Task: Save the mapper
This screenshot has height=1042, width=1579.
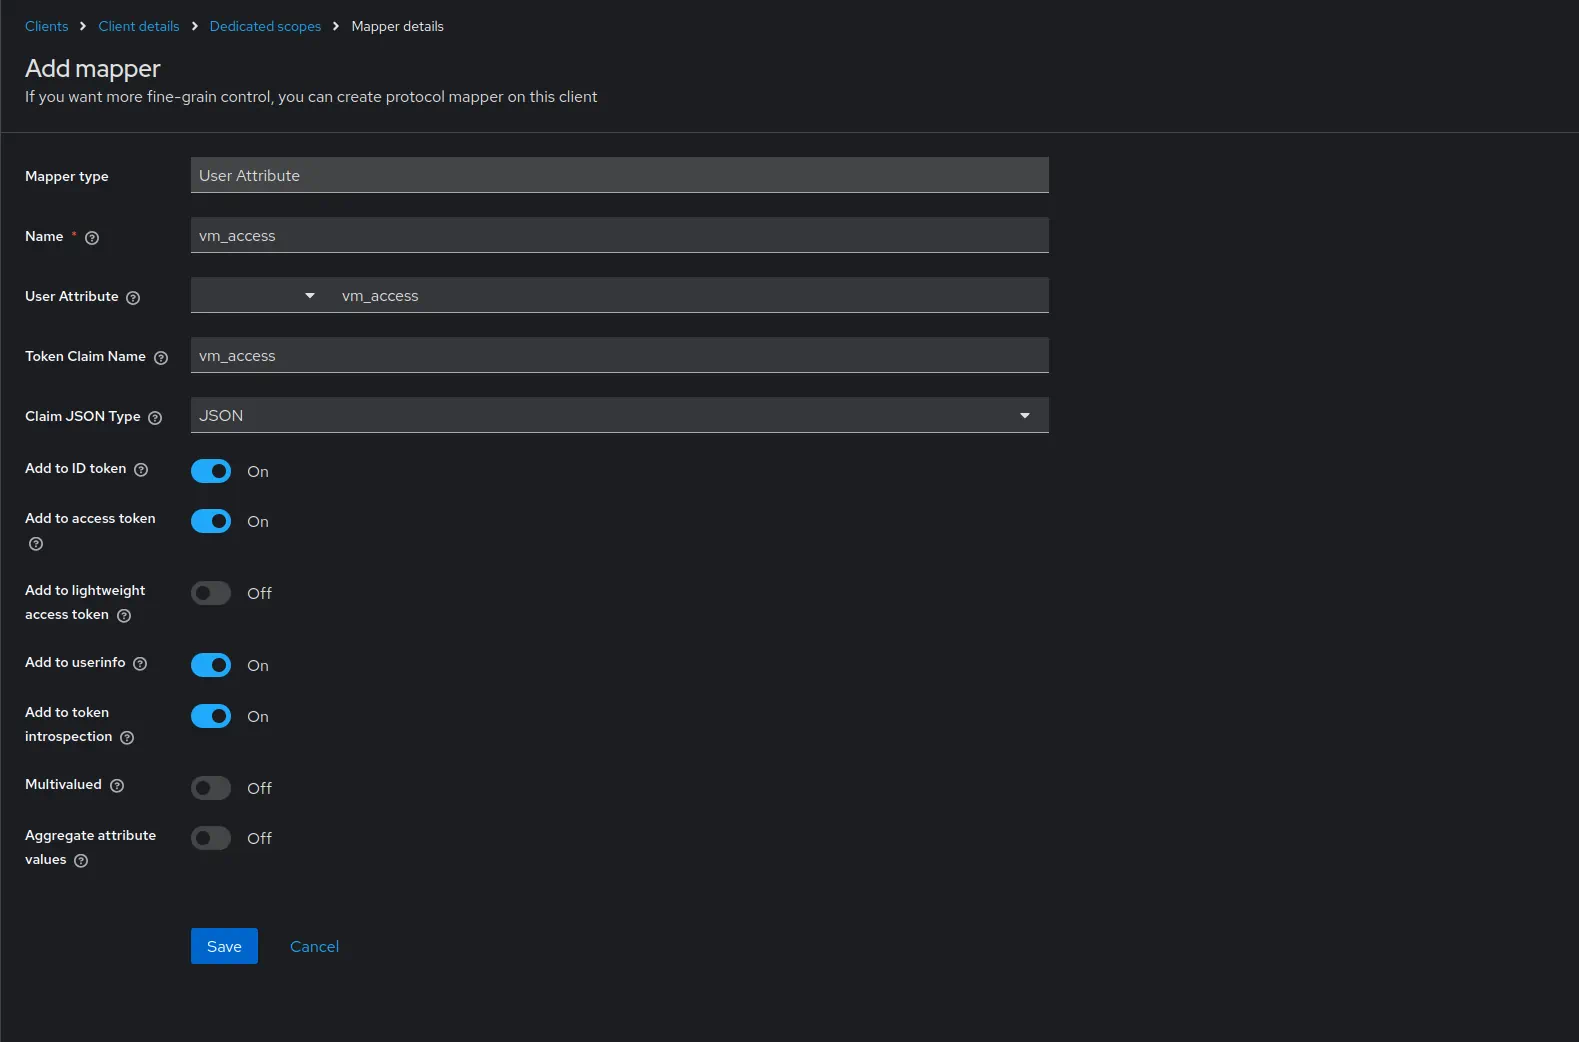Action: (x=224, y=946)
